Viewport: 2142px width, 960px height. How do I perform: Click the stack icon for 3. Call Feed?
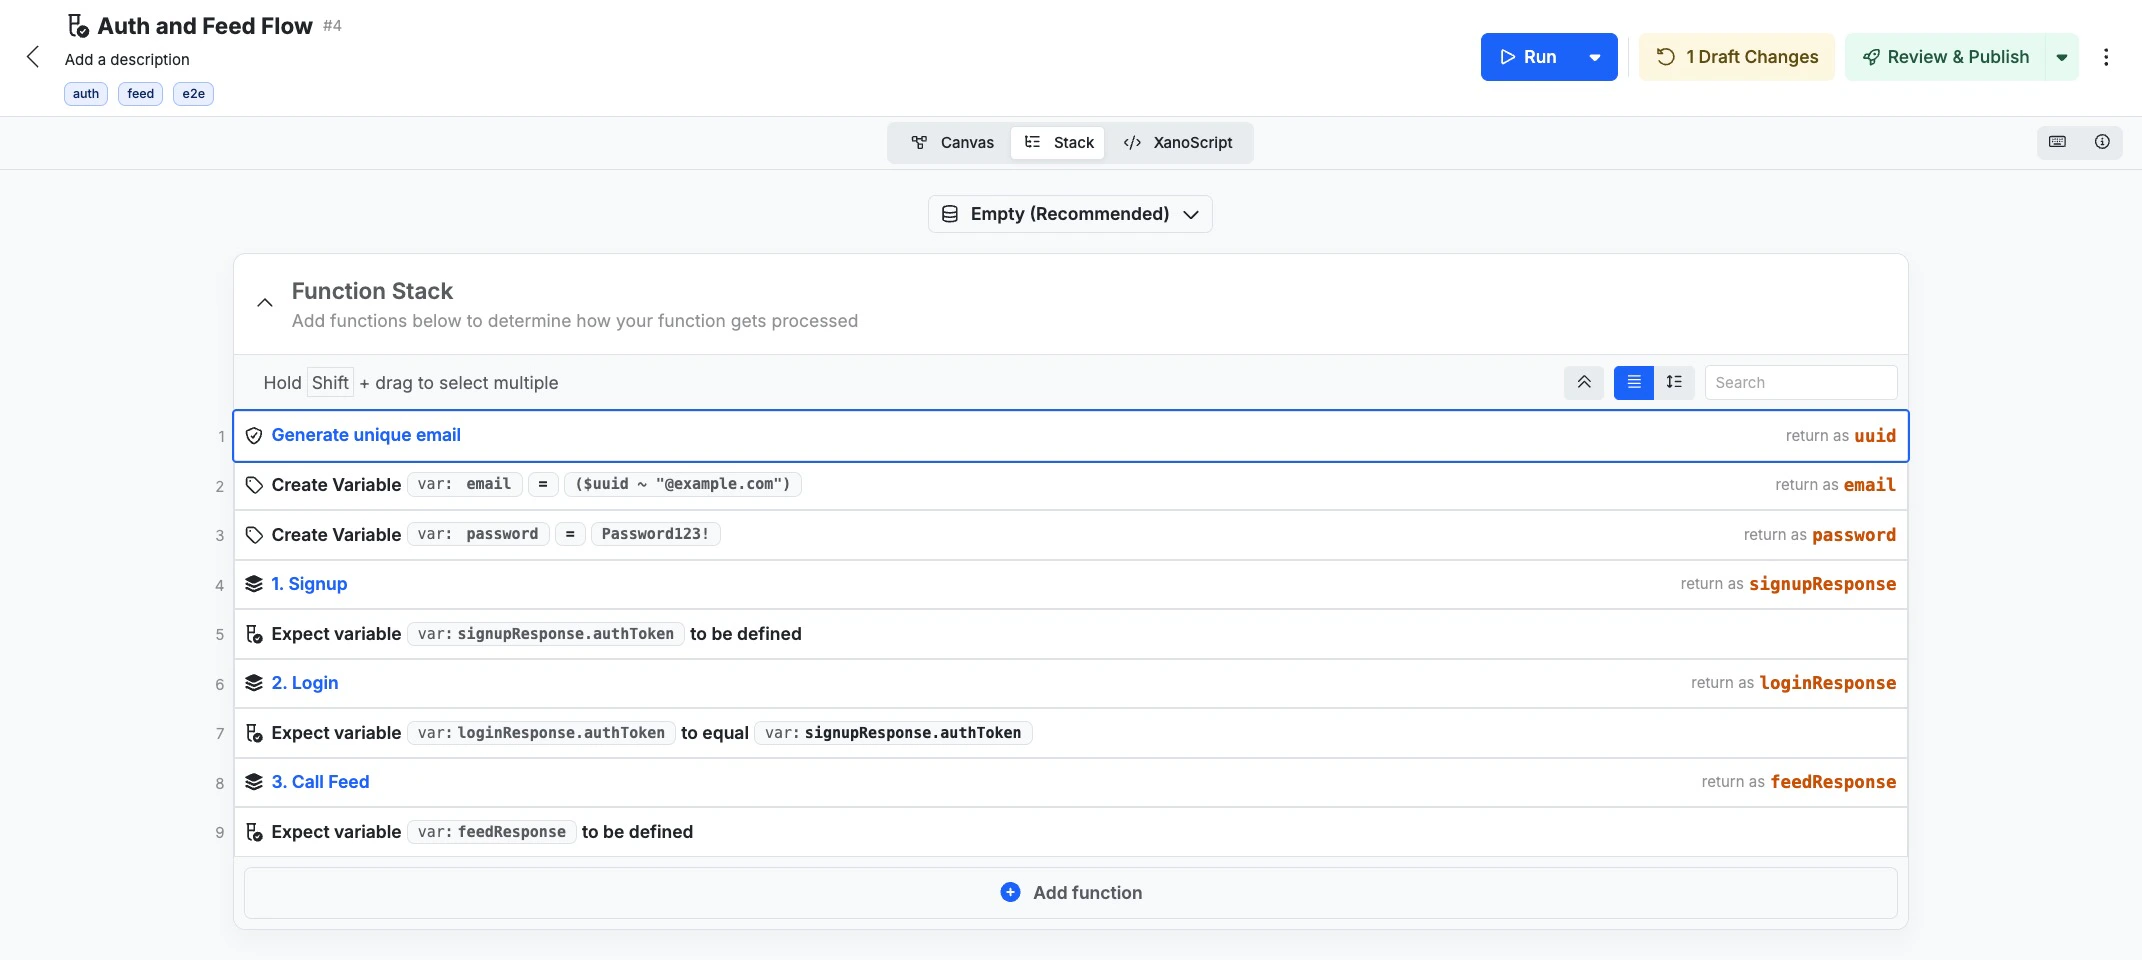(254, 782)
